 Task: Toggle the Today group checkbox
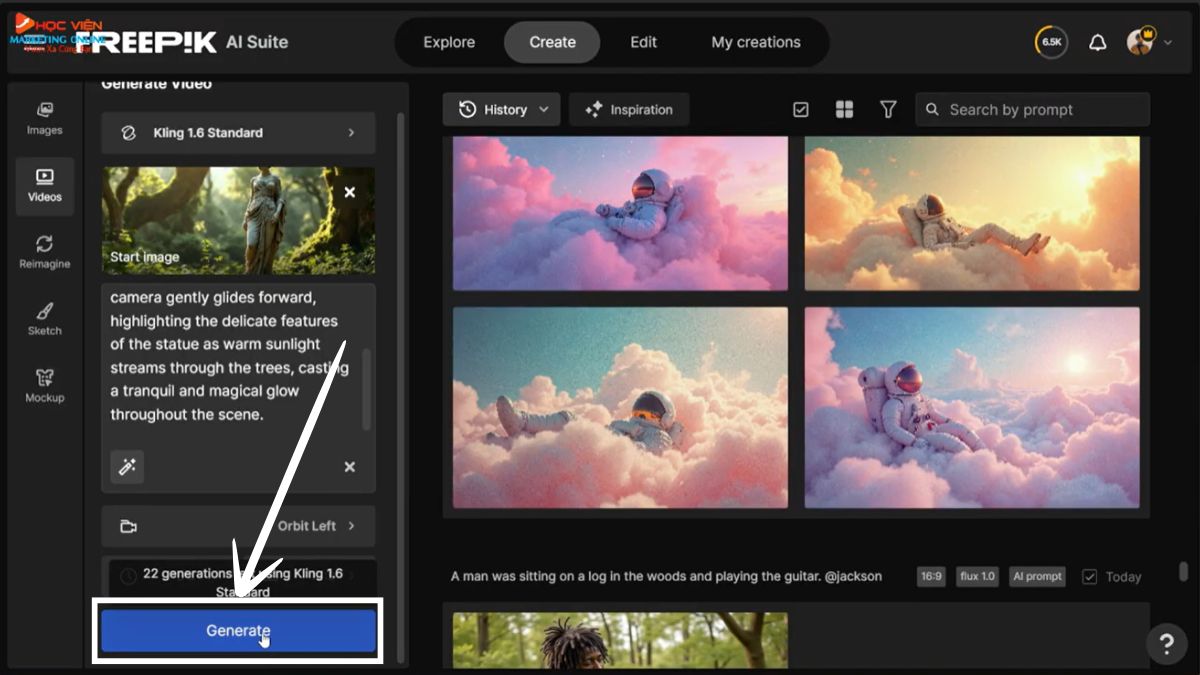tap(1090, 577)
